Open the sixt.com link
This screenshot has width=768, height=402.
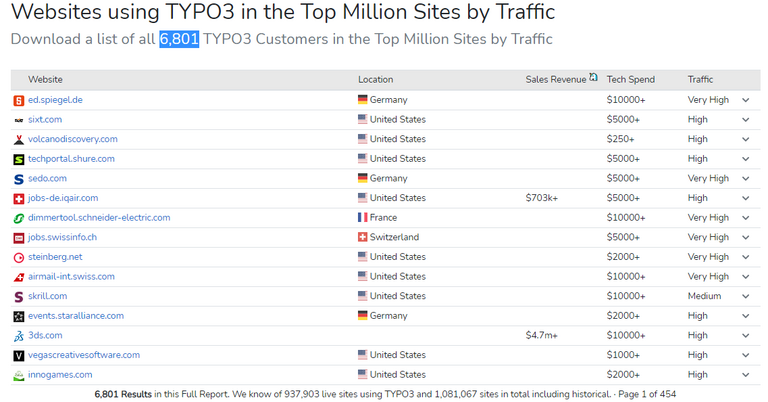point(45,119)
